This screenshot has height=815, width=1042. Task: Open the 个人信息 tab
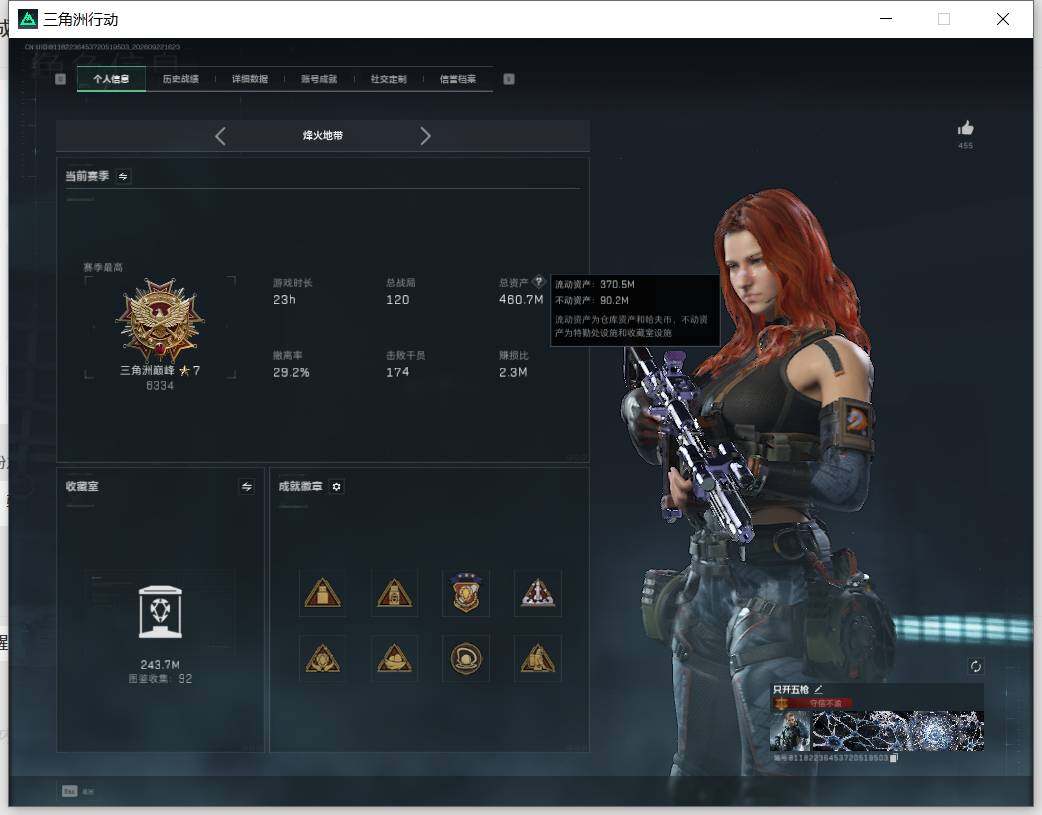point(111,79)
